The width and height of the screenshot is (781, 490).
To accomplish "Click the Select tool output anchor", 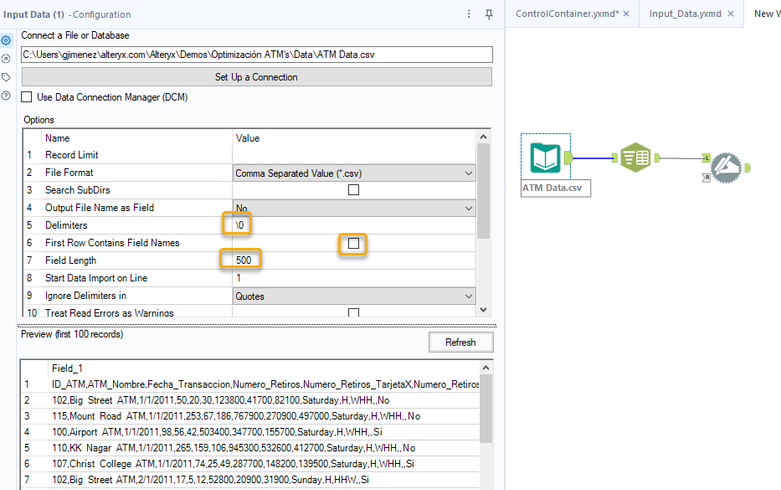I will pos(657,158).
